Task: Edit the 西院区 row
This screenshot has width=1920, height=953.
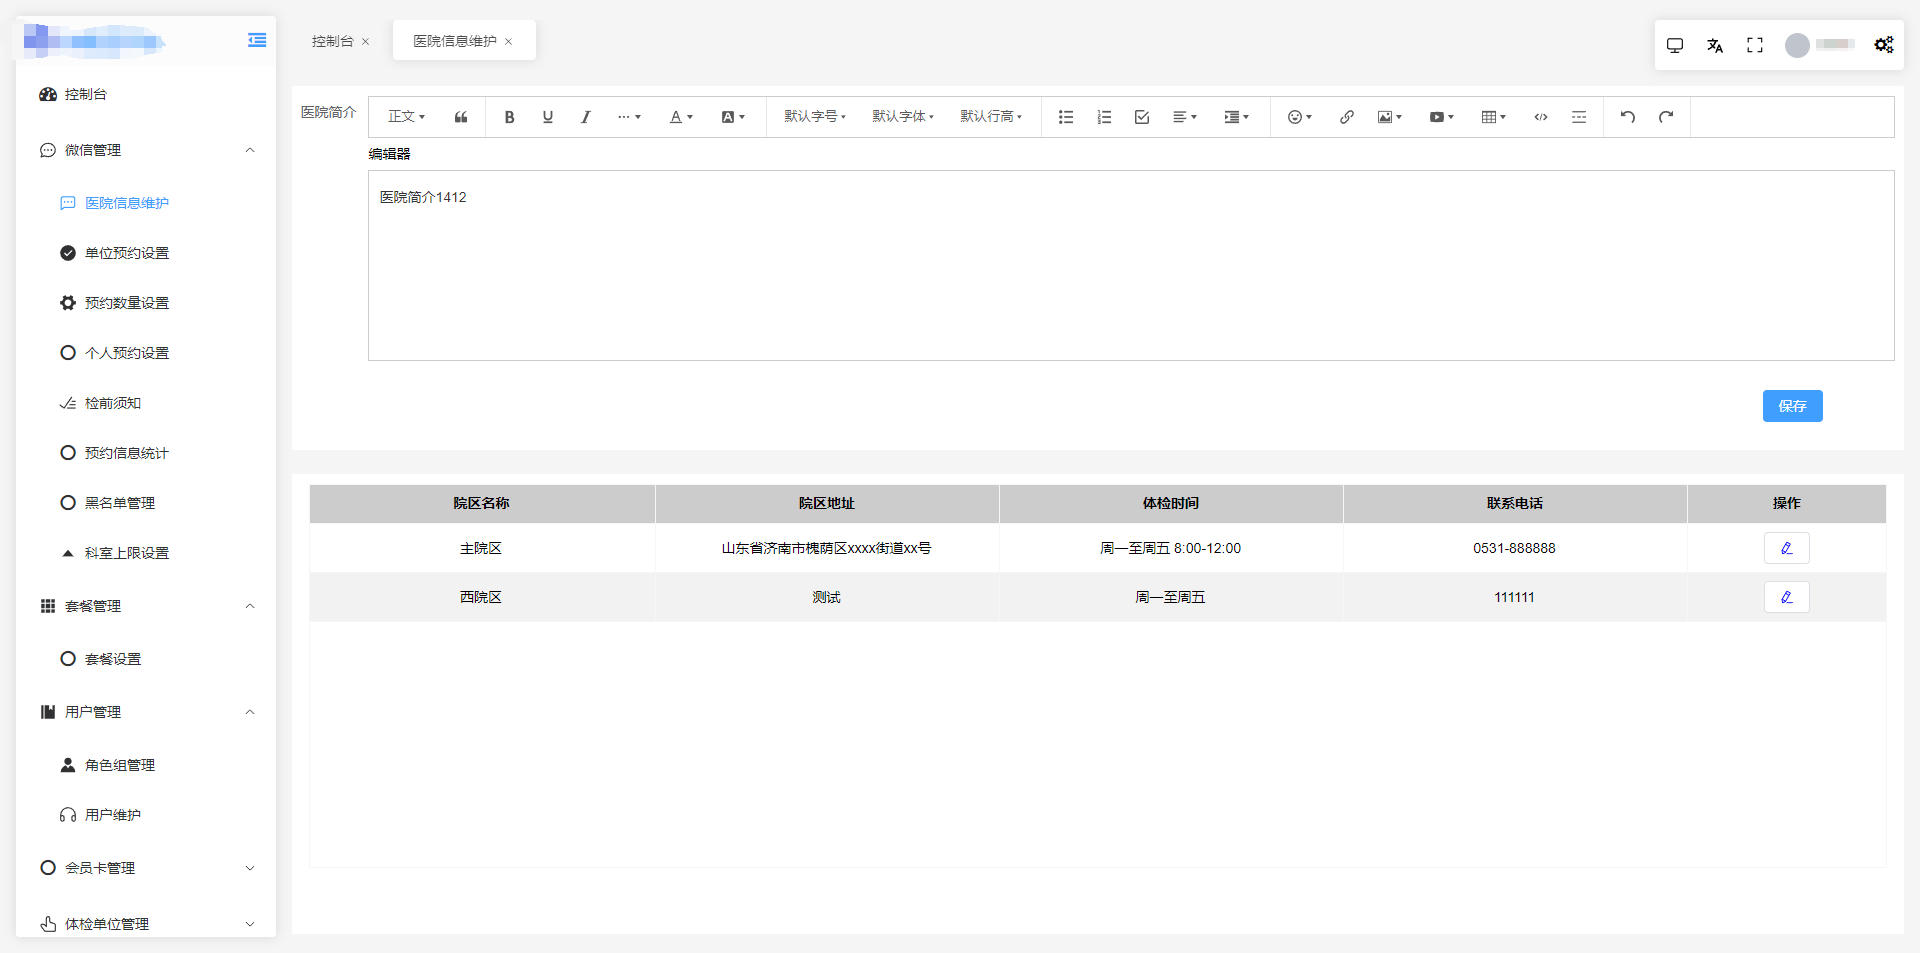Action: [x=1786, y=597]
